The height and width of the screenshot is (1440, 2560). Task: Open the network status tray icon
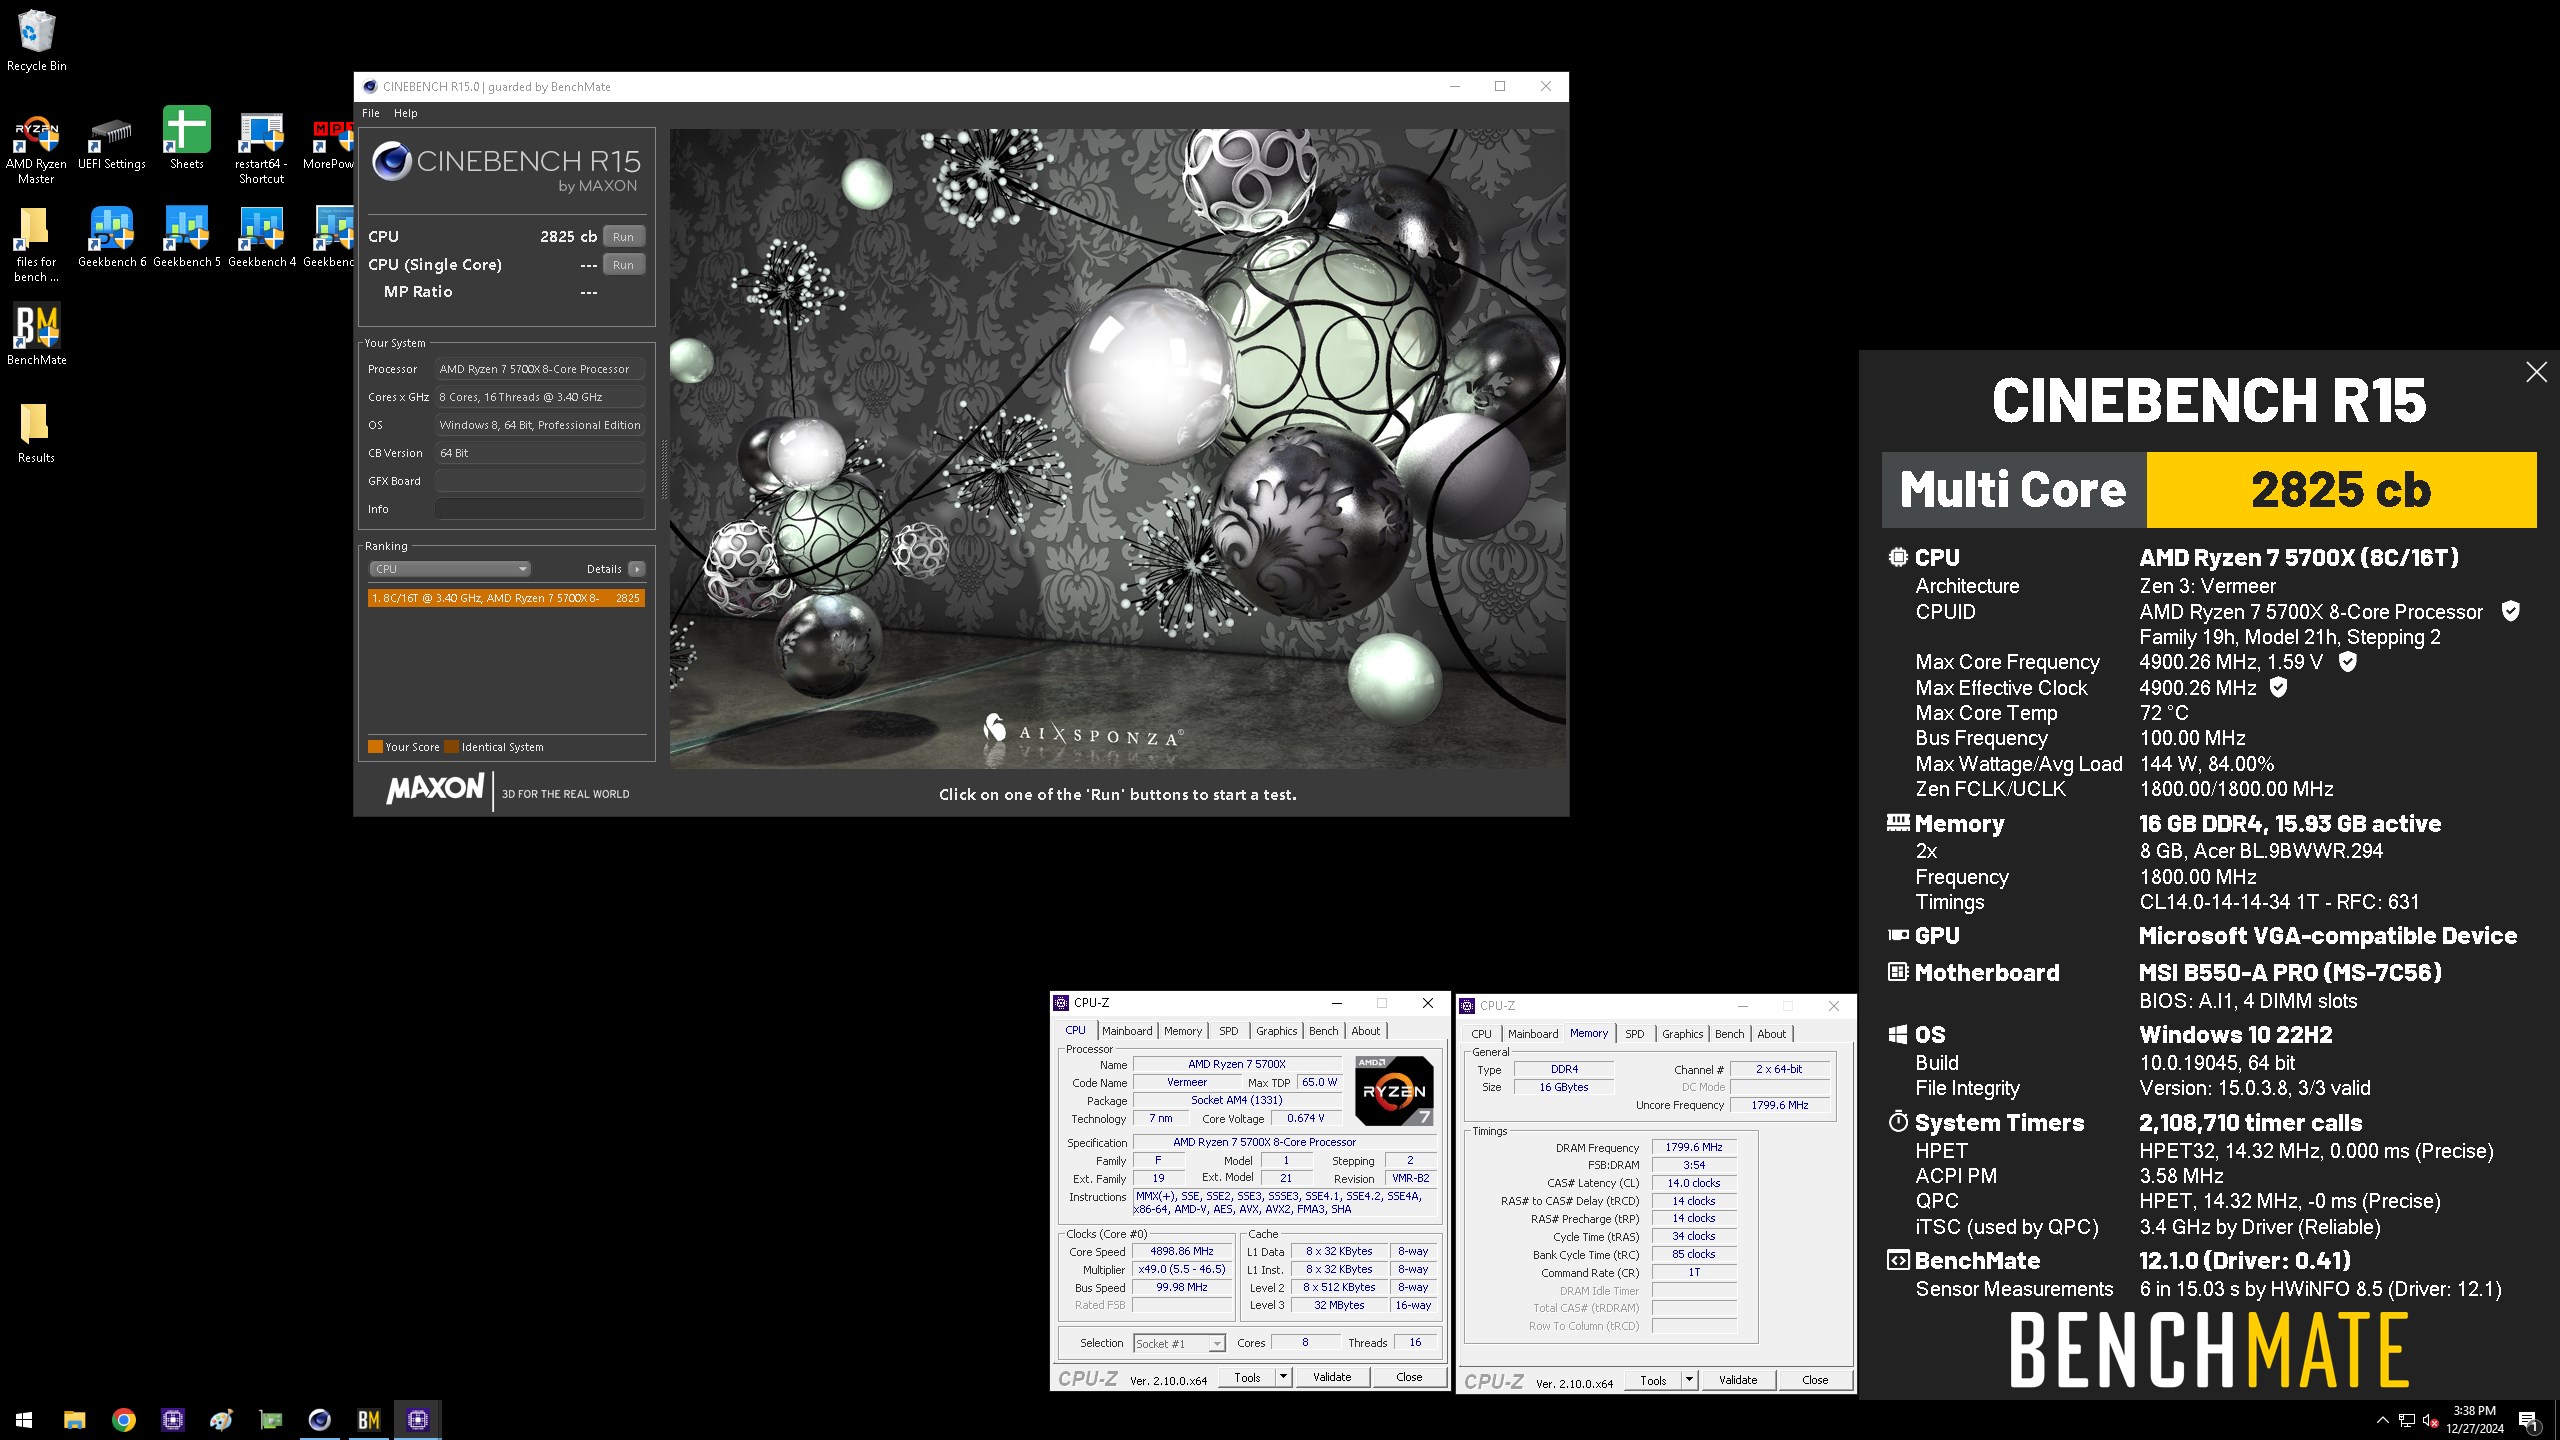[2407, 1420]
